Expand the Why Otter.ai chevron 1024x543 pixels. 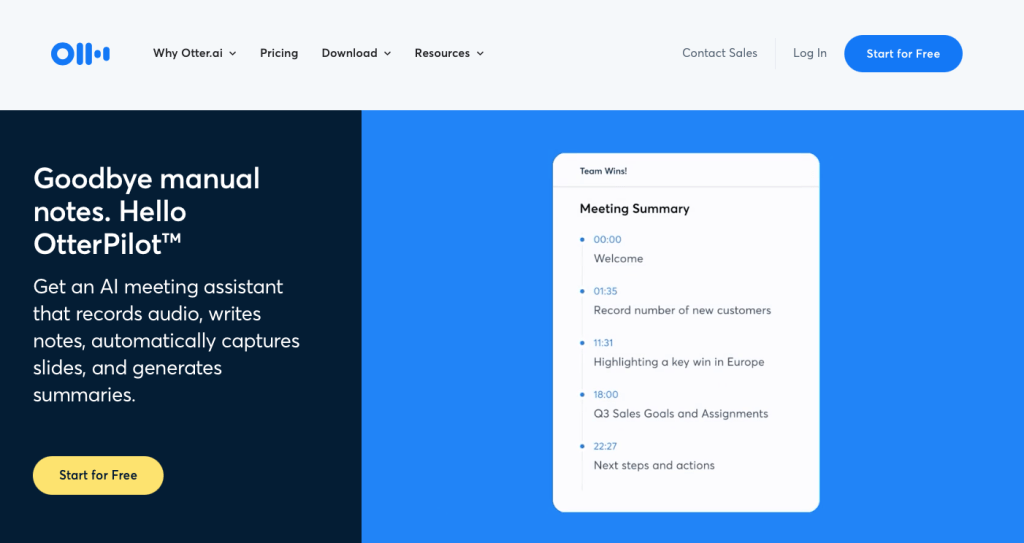[x=232, y=54]
